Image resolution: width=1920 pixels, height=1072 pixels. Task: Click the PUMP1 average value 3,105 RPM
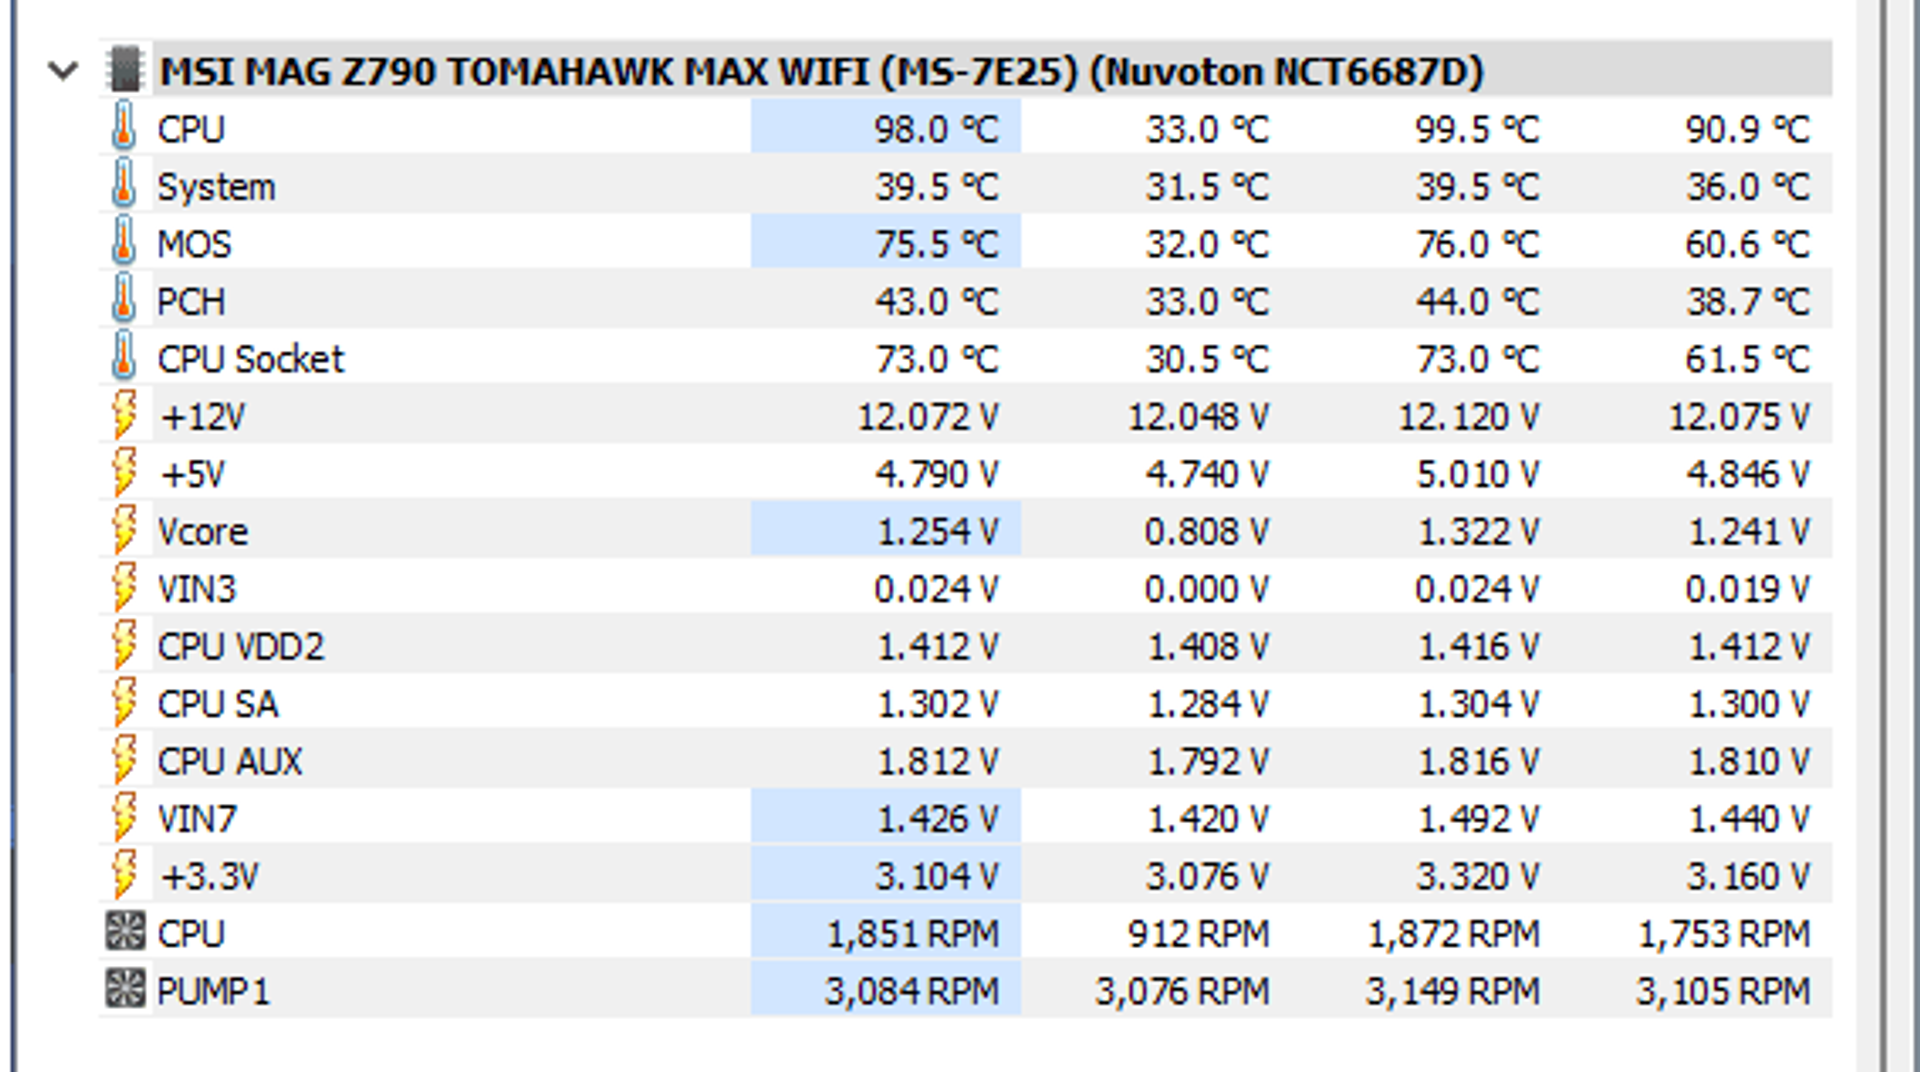pyautogui.click(x=1723, y=992)
